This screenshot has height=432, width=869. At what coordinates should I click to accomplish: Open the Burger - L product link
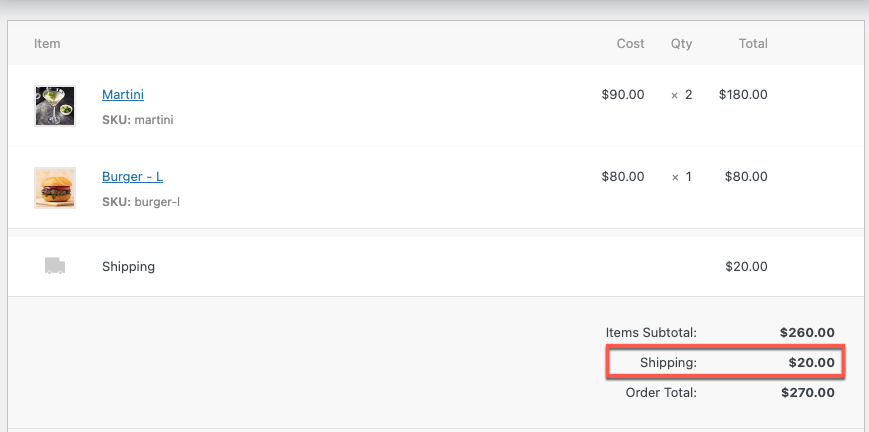click(132, 176)
